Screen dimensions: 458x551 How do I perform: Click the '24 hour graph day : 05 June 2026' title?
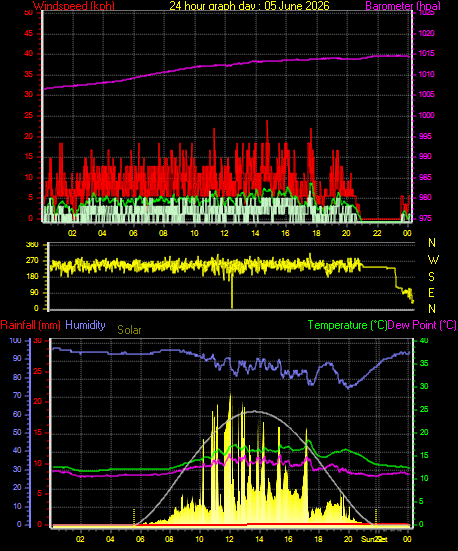(x=249, y=6)
